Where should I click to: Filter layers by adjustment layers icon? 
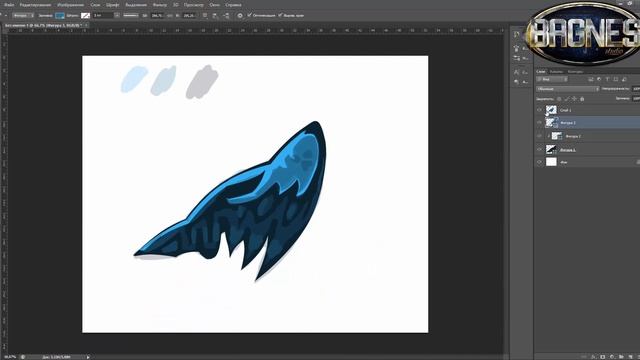(x=599, y=79)
